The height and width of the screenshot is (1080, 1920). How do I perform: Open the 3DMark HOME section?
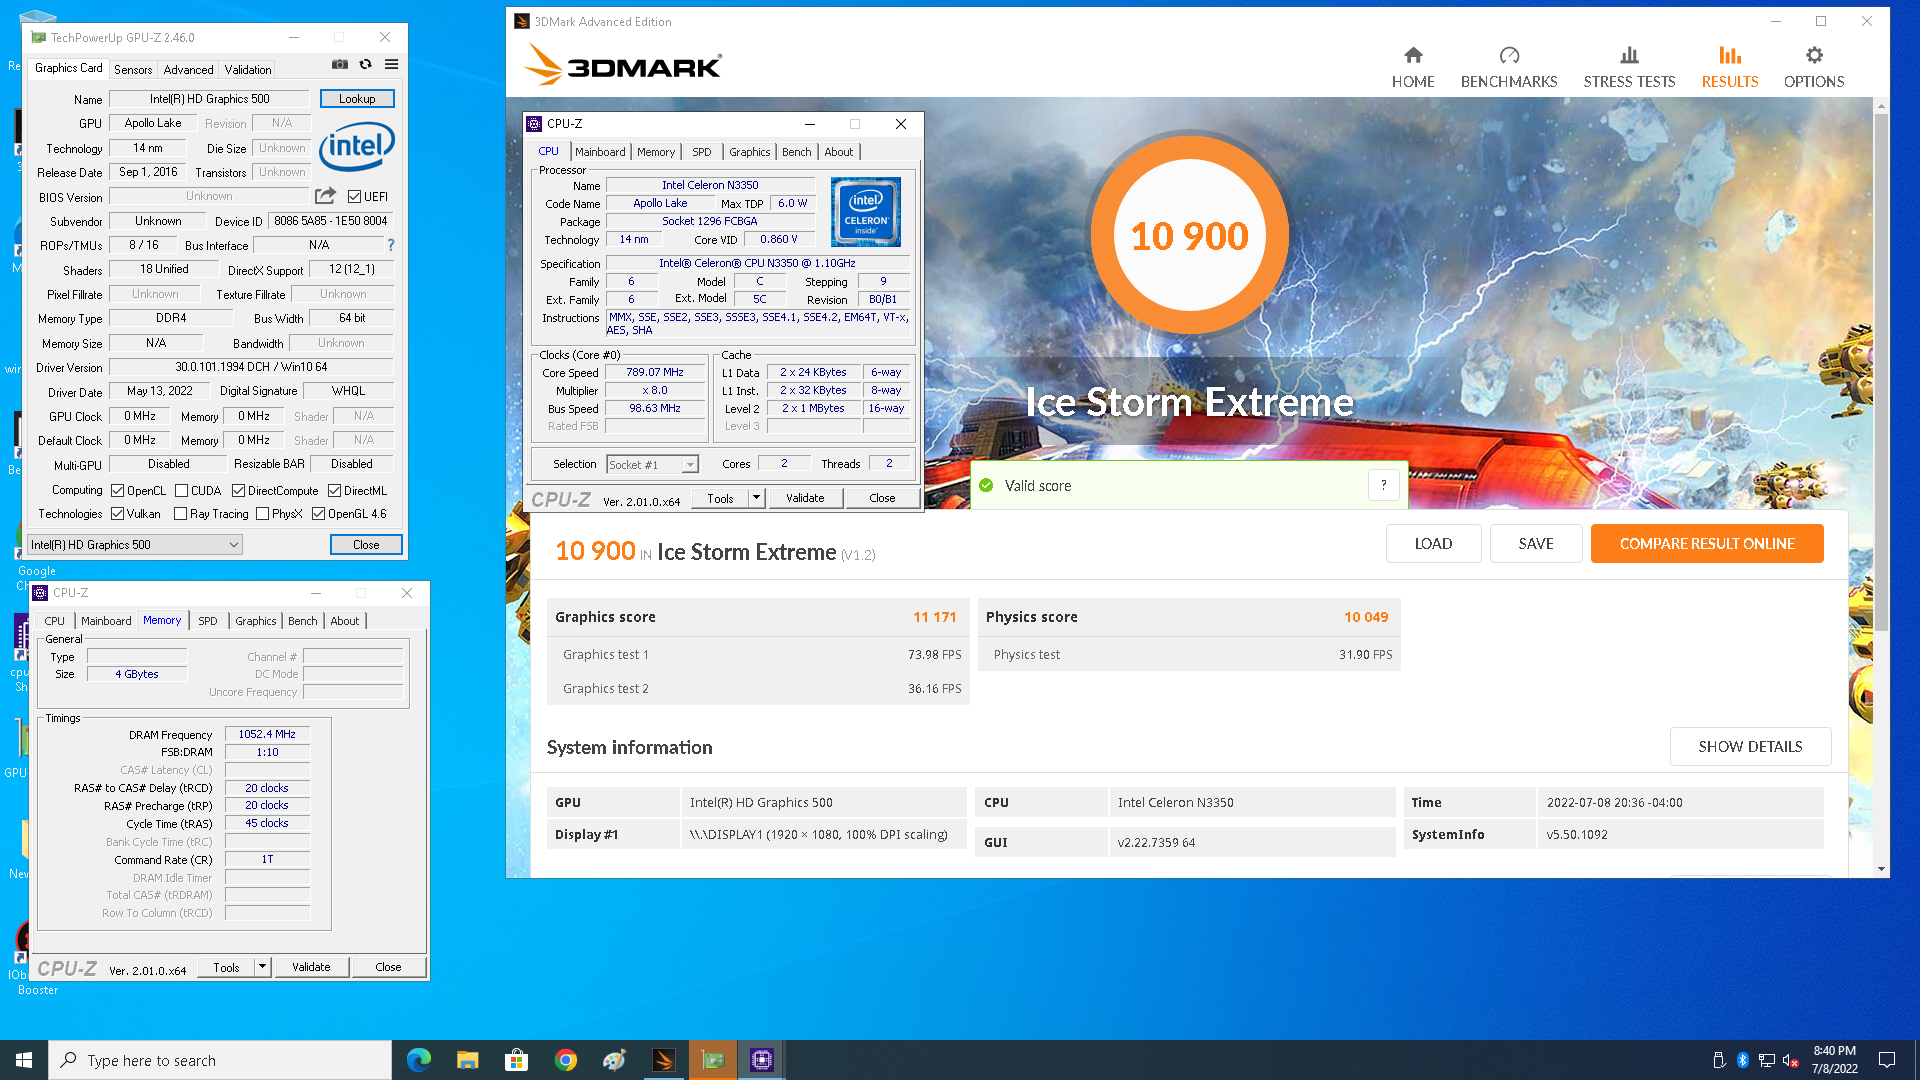point(1412,67)
